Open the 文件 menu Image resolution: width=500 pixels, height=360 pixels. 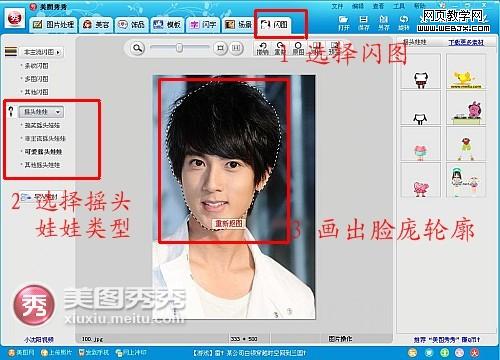tap(337, 6)
